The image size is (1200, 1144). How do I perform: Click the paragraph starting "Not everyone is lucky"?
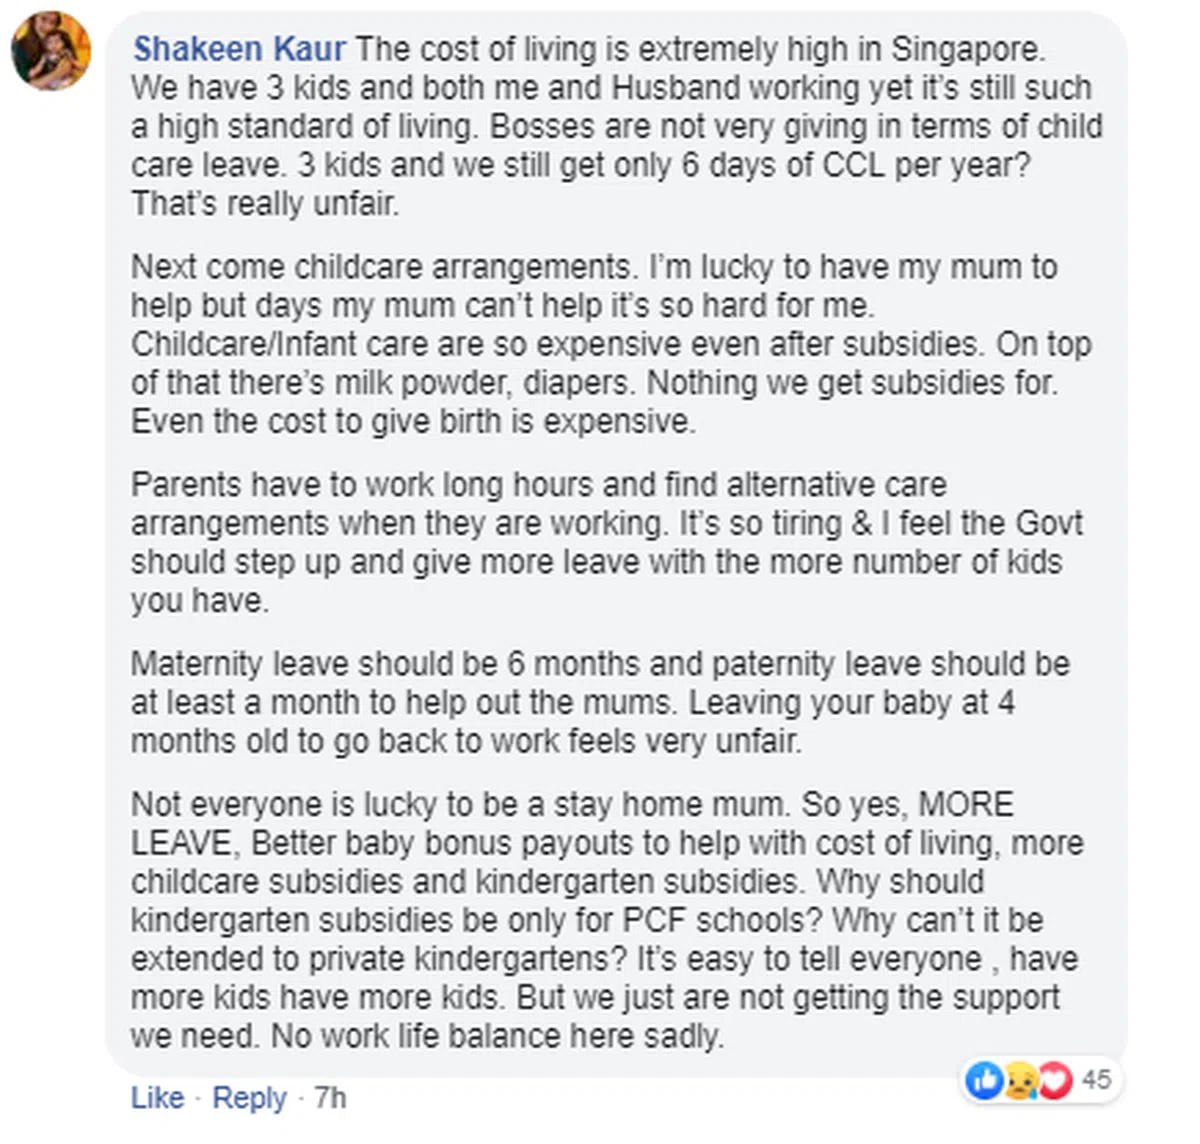pyautogui.click(x=606, y=920)
